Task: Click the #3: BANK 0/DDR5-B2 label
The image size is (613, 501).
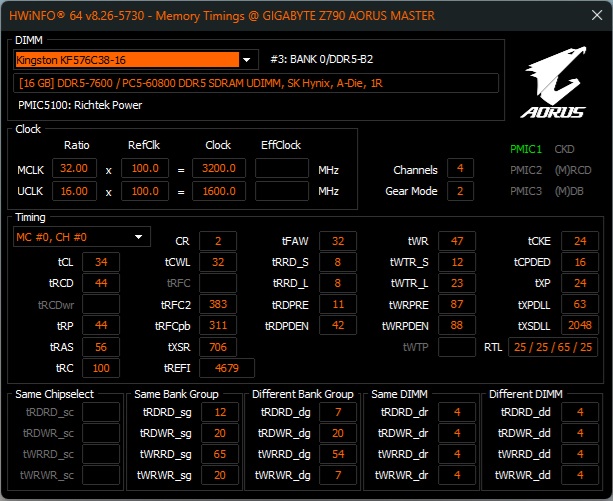Action: click(x=322, y=59)
